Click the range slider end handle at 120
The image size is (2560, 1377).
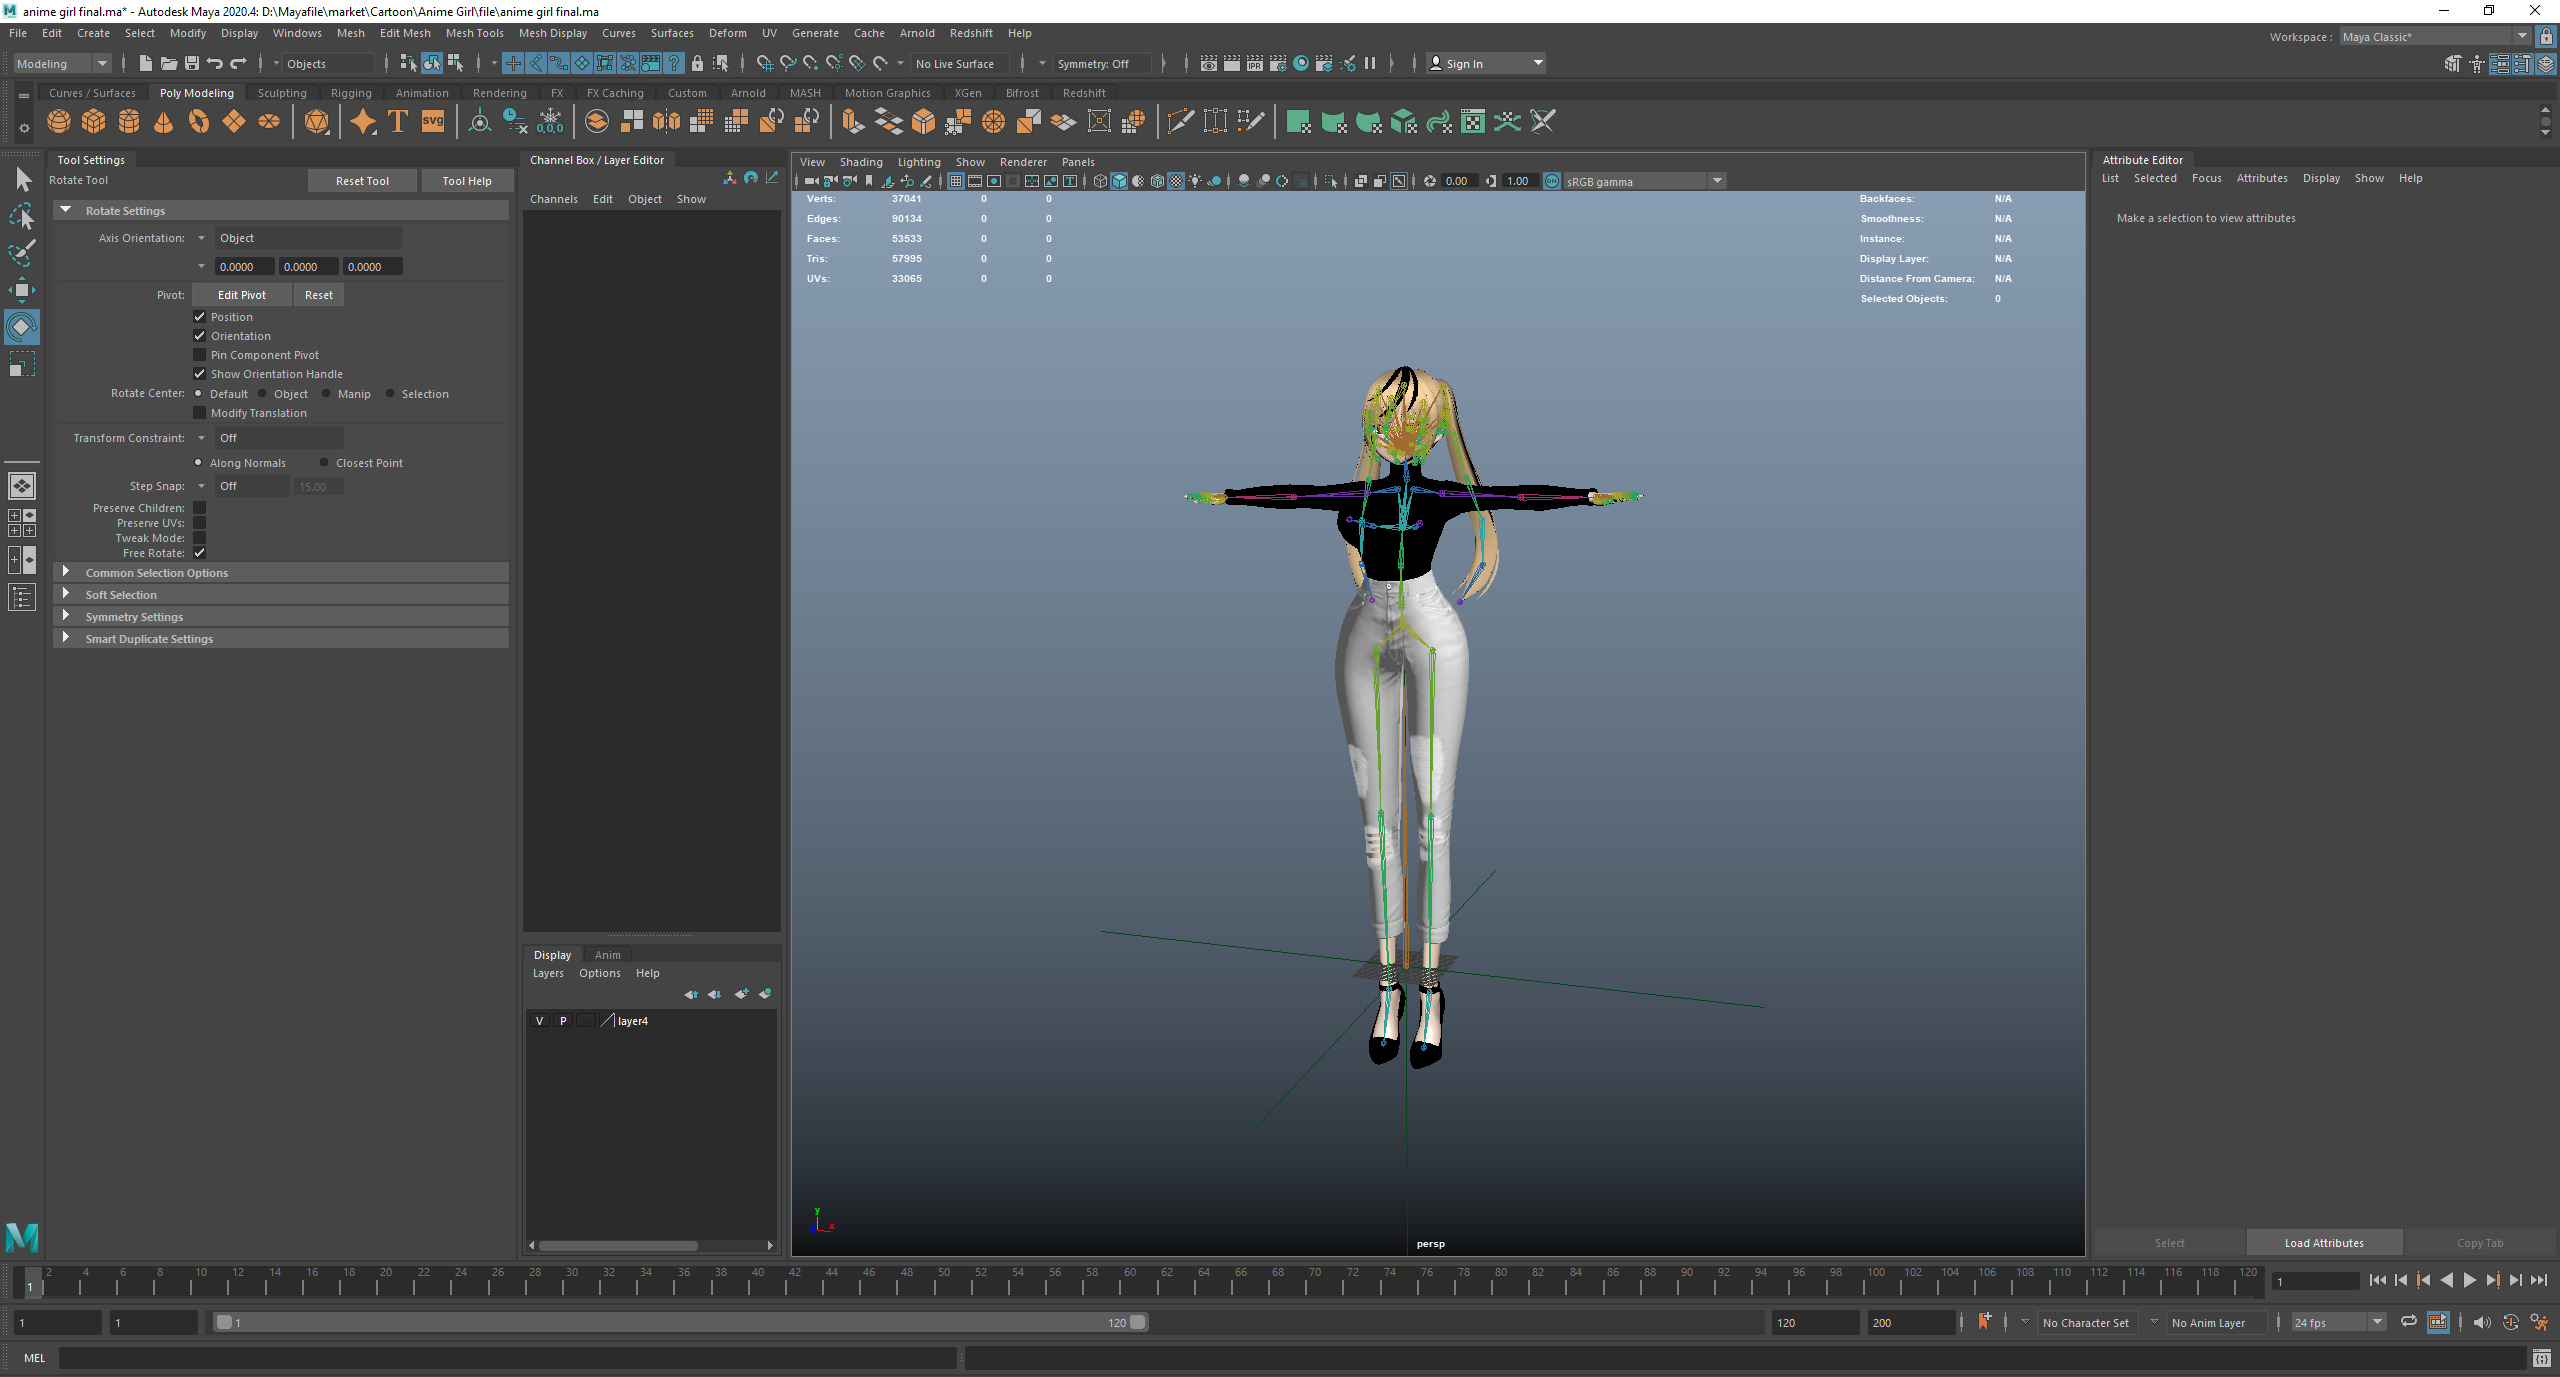click(1137, 1322)
